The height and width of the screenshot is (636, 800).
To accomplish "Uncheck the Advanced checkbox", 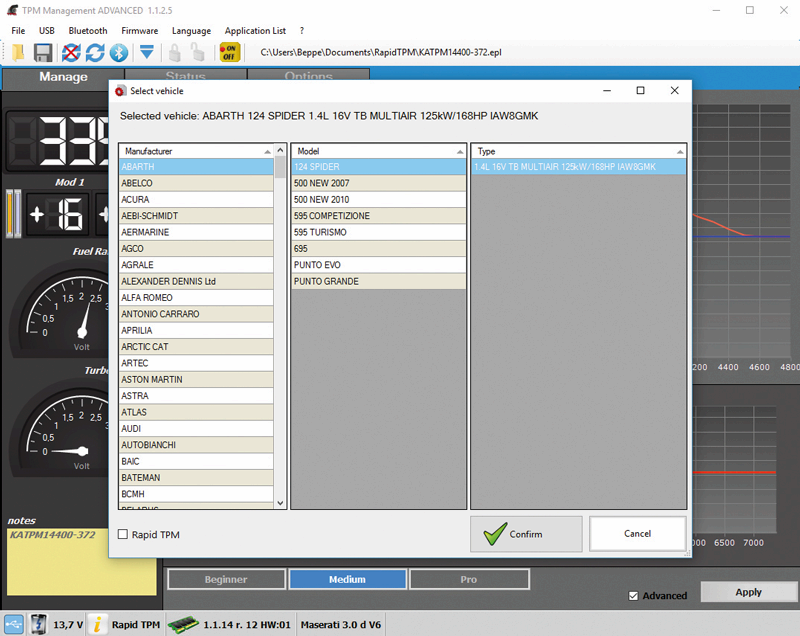I will click(633, 596).
